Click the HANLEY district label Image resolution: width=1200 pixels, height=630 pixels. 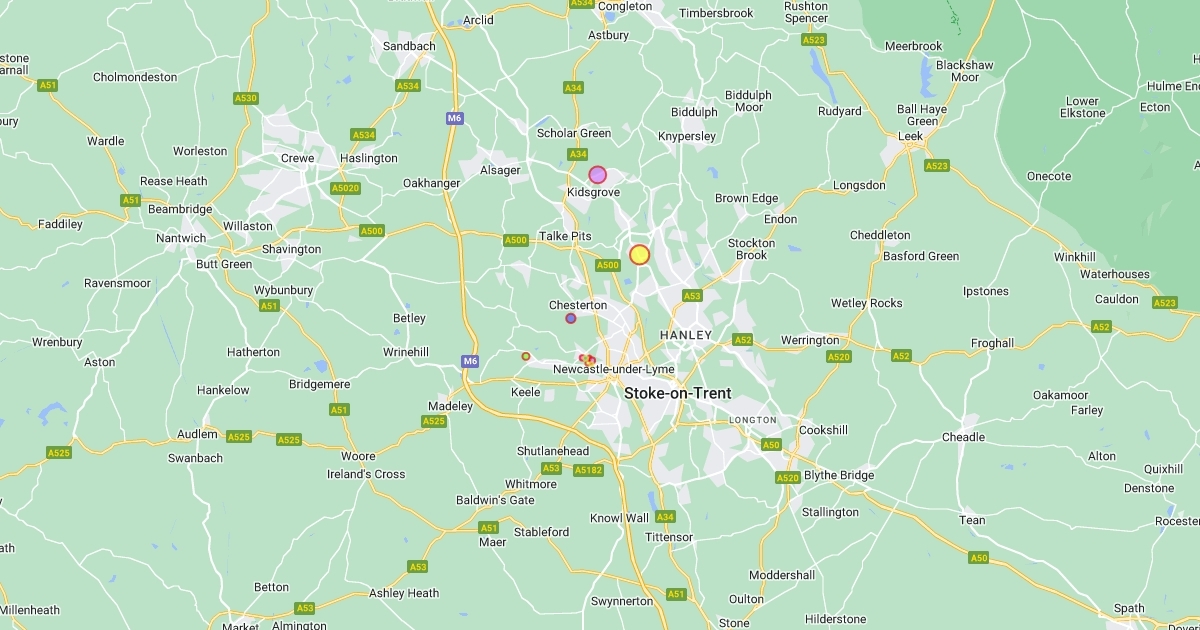(x=686, y=335)
